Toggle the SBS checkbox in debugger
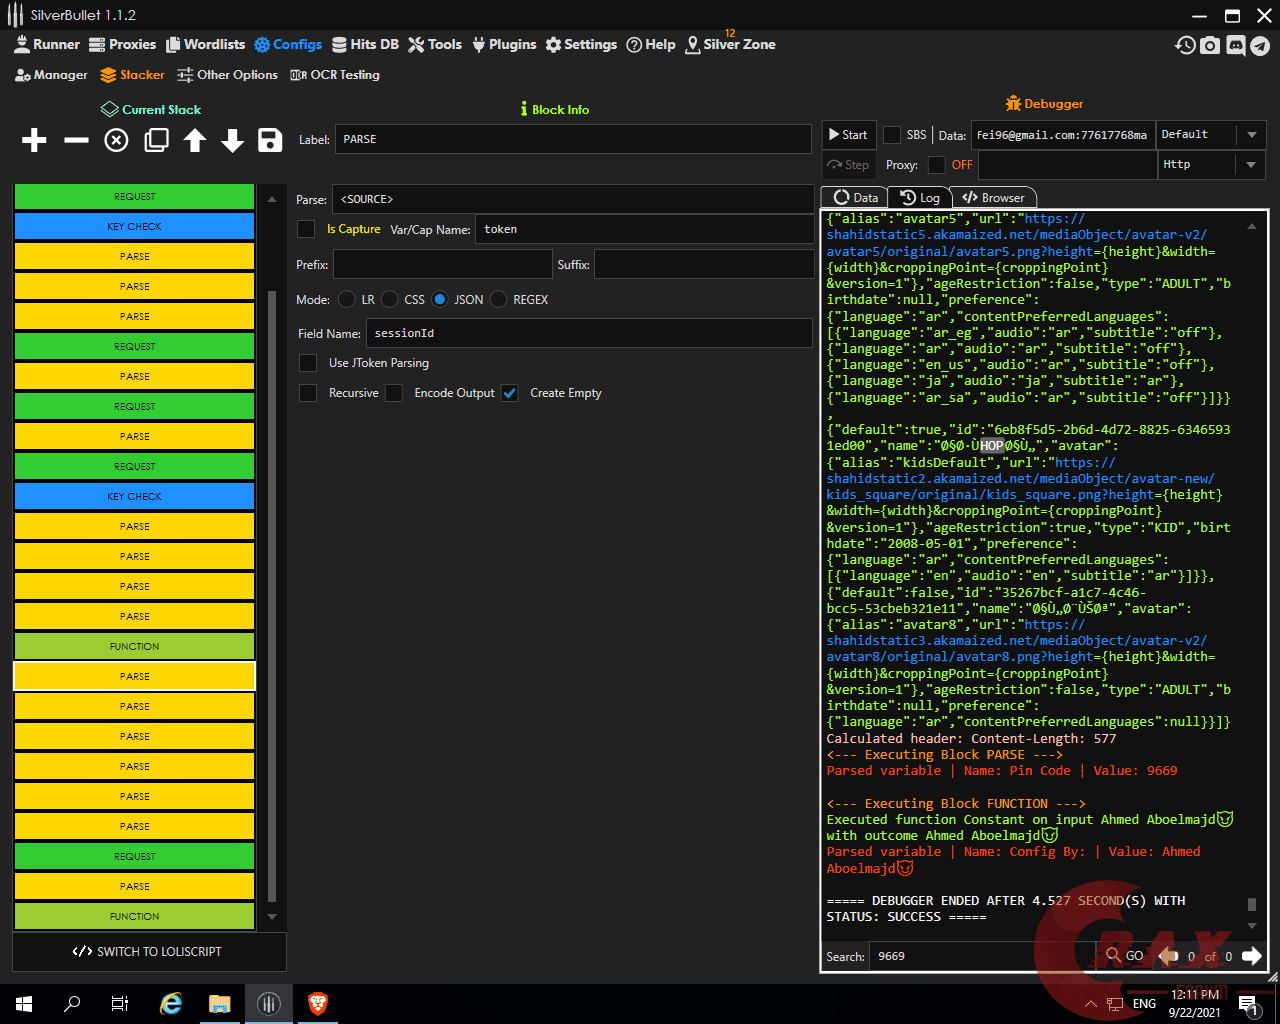This screenshot has width=1280, height=1024. pos(892,135)
